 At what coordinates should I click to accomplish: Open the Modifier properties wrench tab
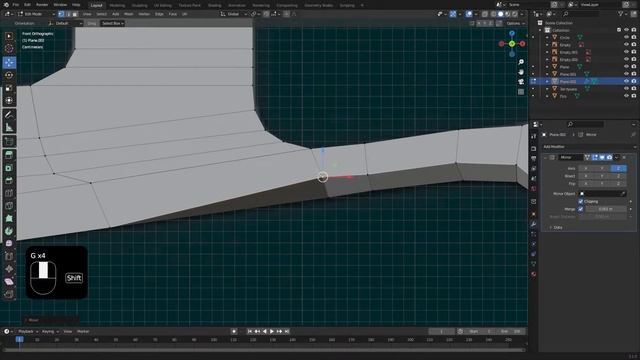[533, 224]
